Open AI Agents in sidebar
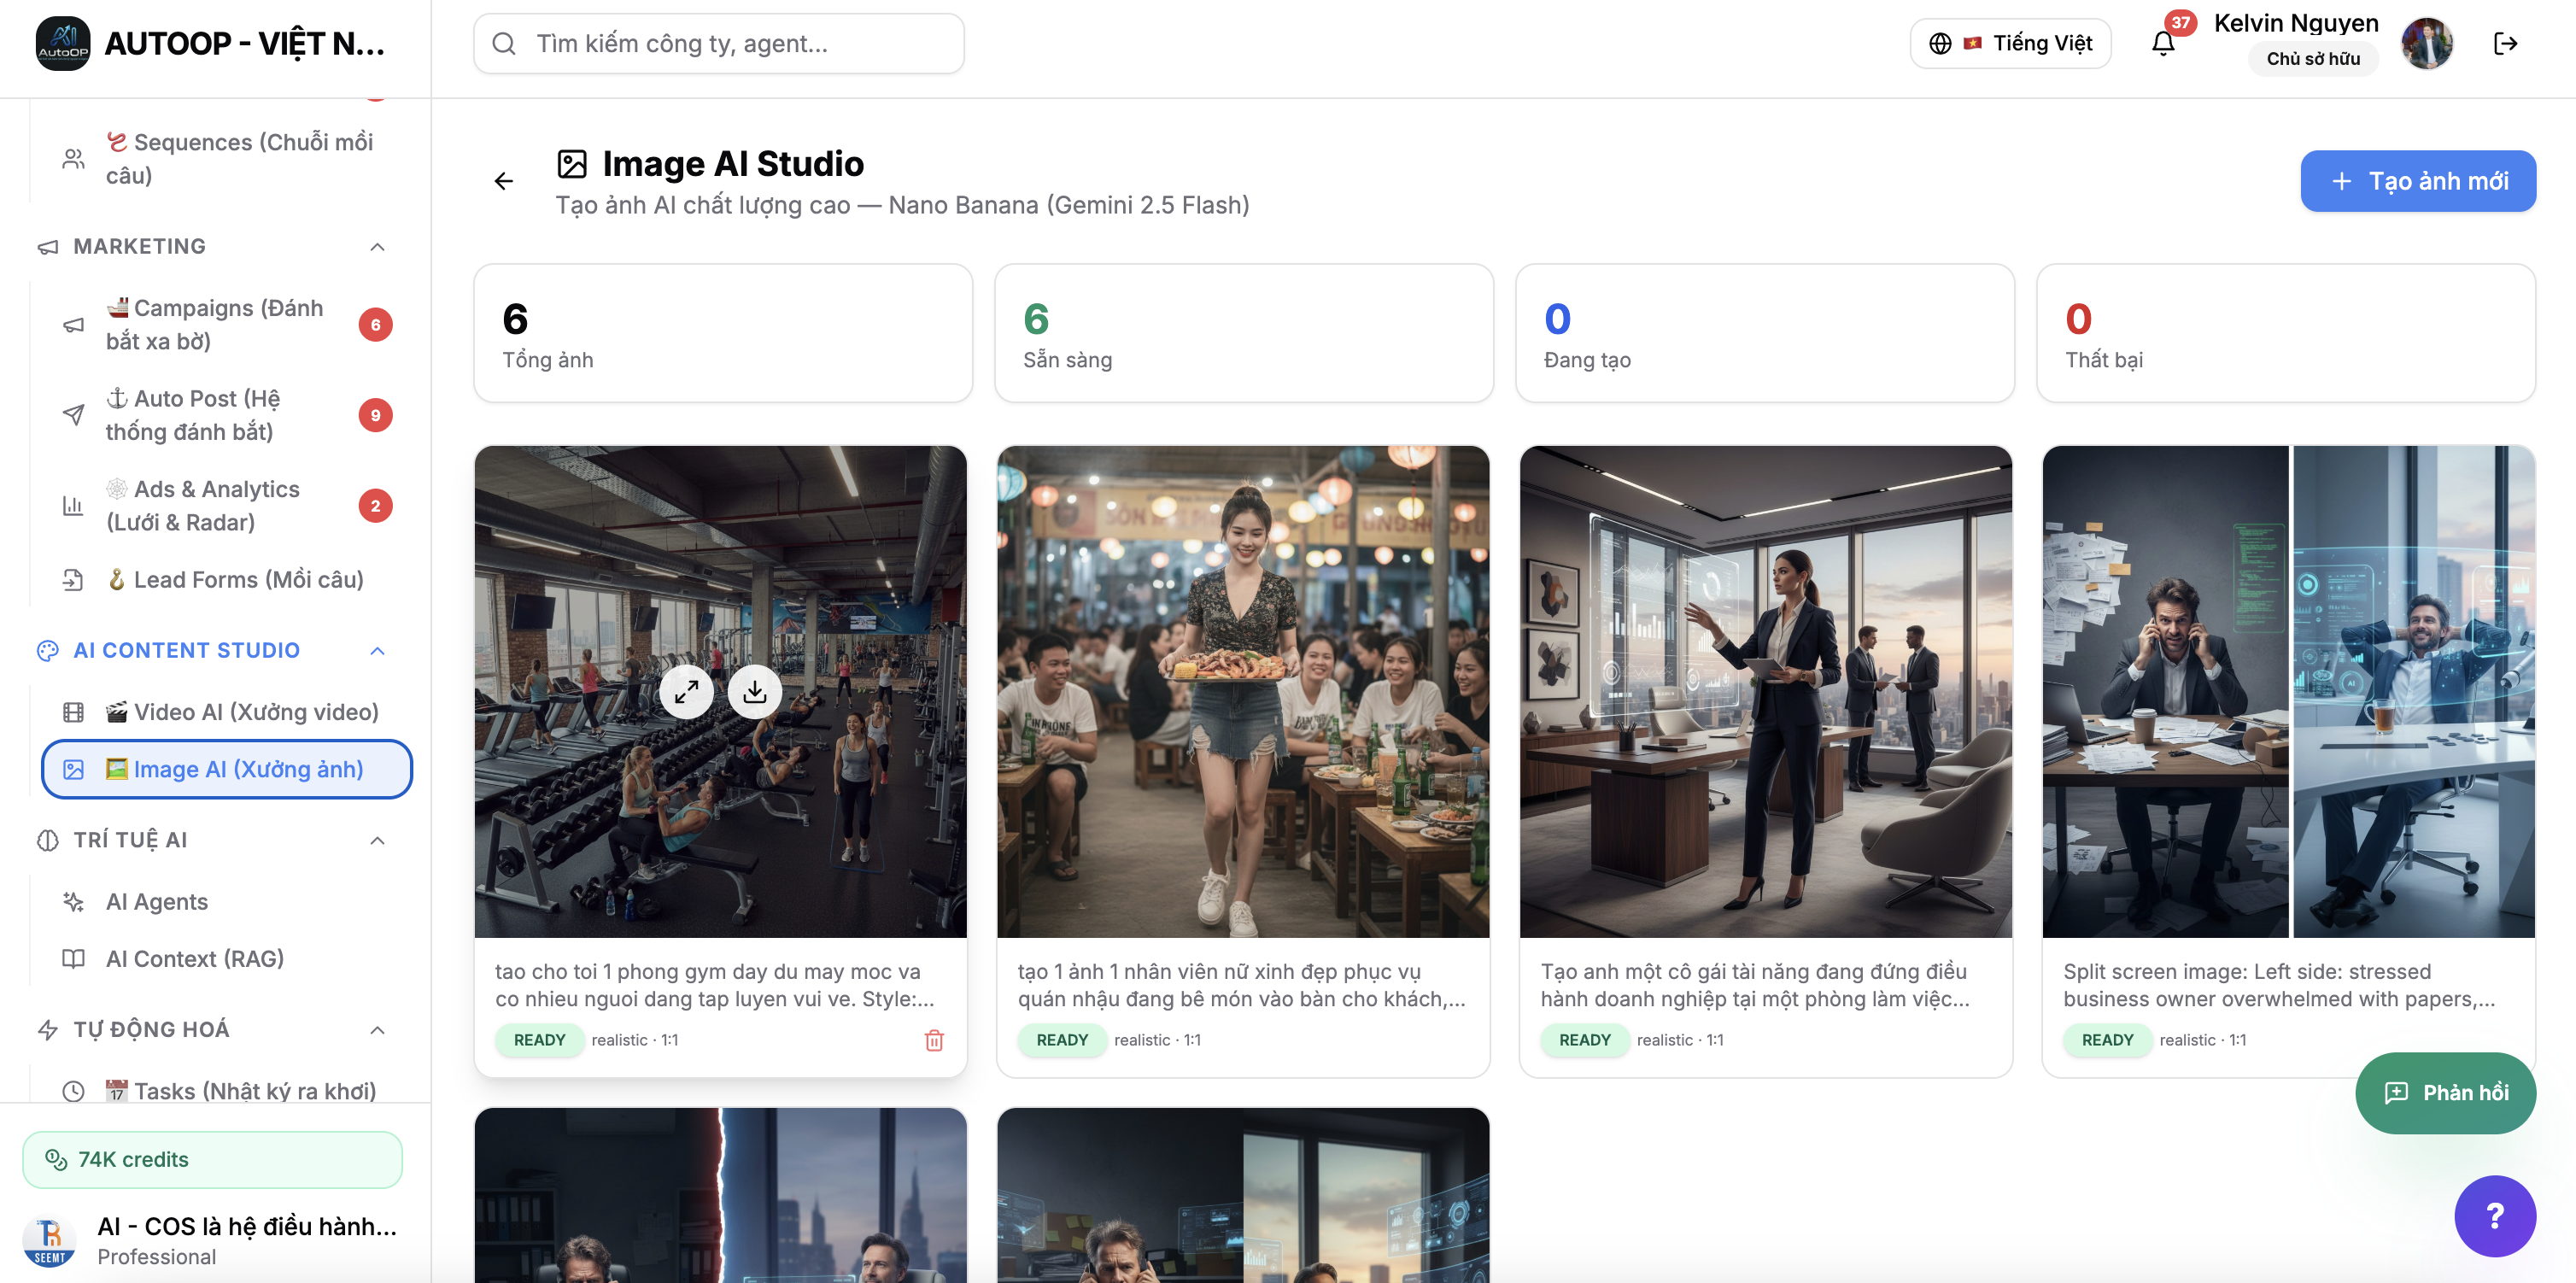 pos(157,902)
